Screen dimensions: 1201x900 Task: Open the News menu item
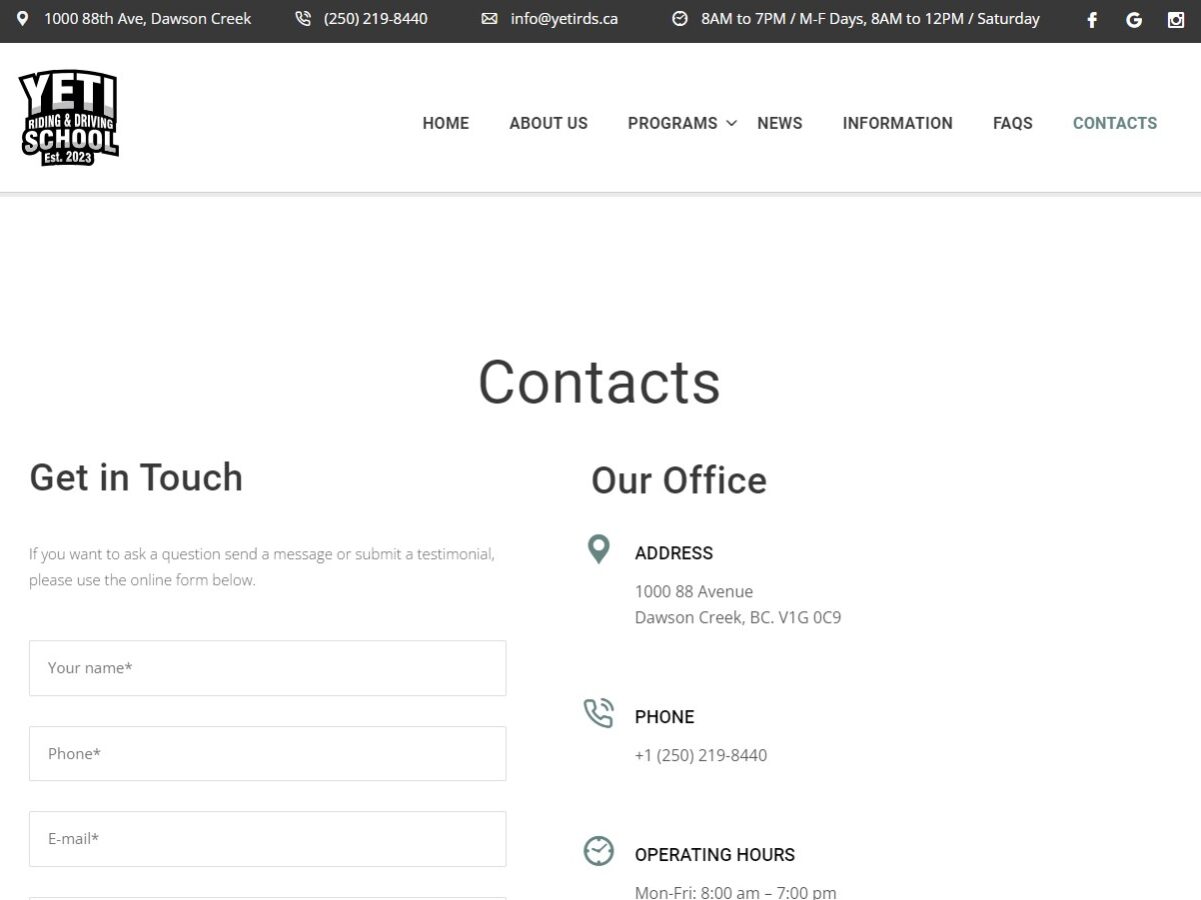[779, 123]
